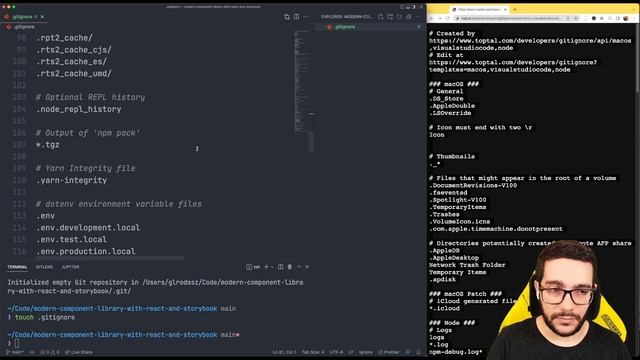Click the main branch status bar item
The image size is (640, 360).
click(15, 352)
